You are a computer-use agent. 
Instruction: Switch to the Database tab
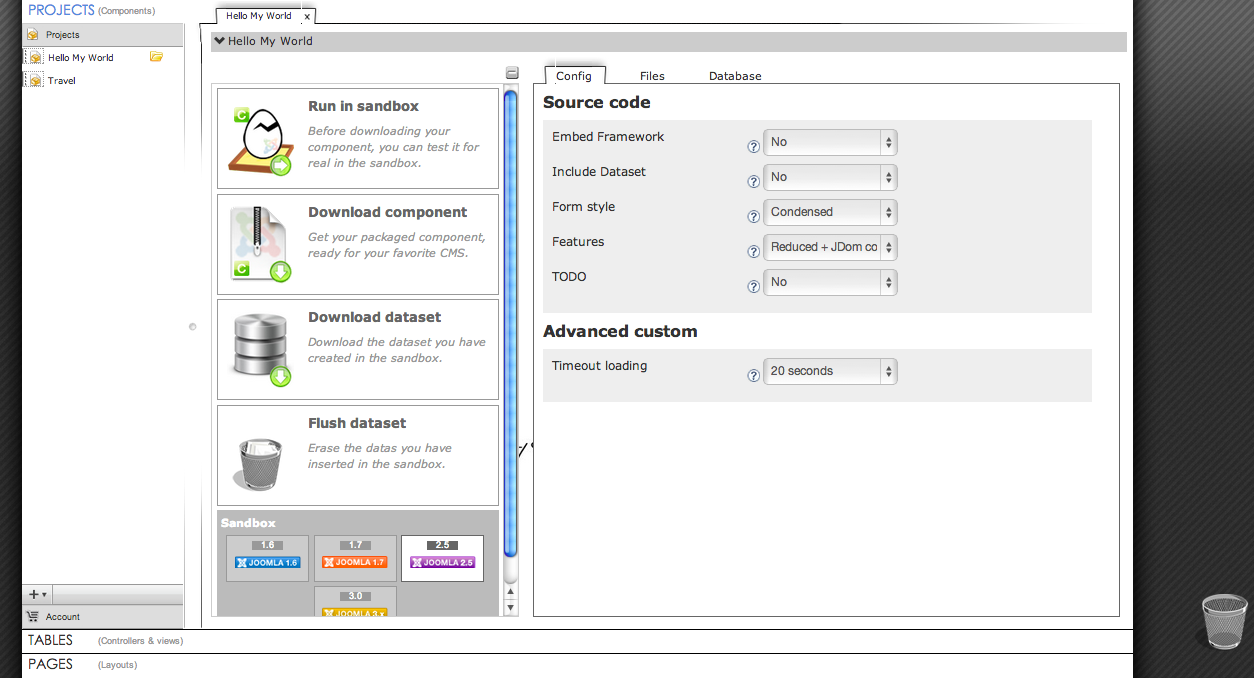[x=735, y=76]
